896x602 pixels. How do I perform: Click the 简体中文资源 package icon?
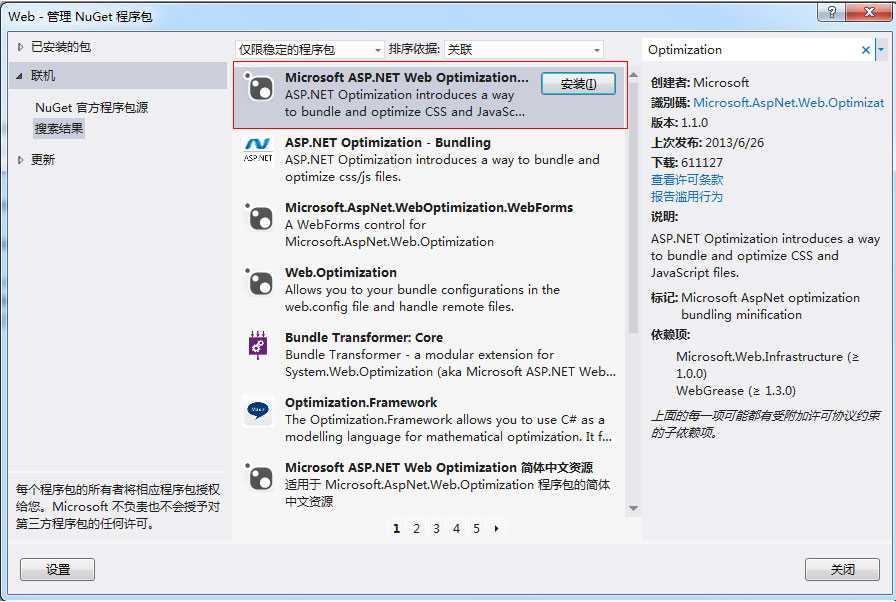(x=258, y=477)
